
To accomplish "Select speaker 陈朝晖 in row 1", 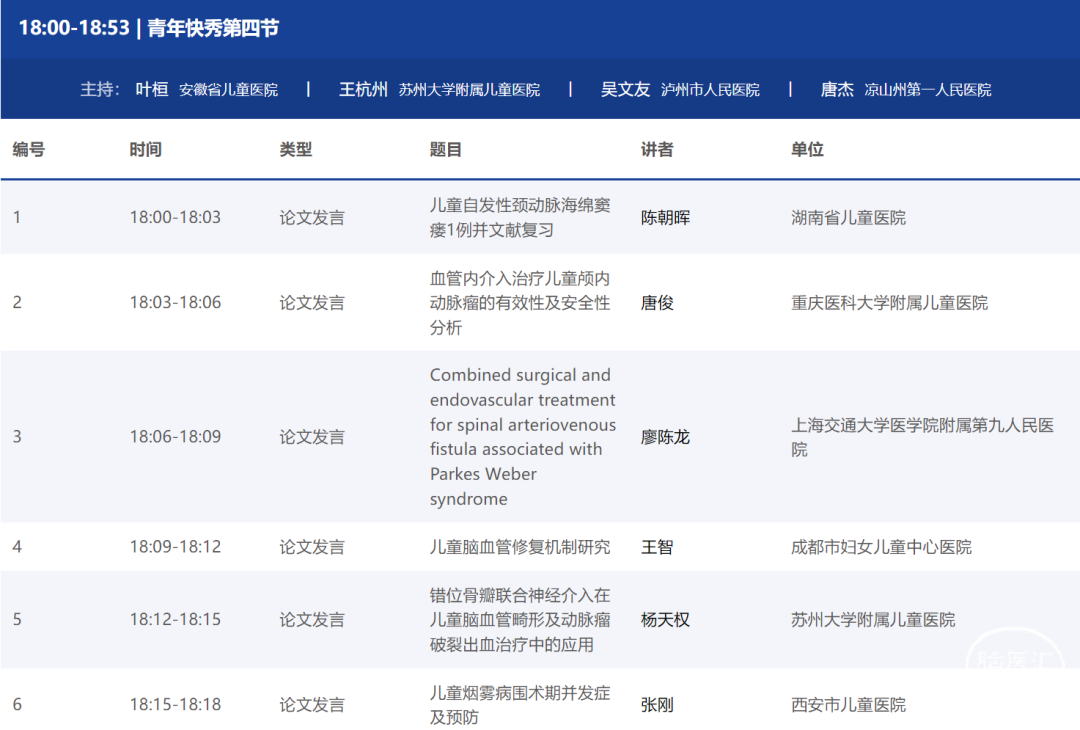I will click(x=665, y=217).
